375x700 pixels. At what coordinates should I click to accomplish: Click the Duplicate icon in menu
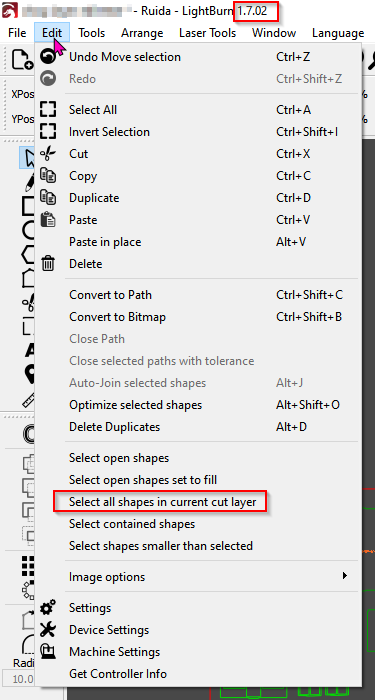pos(48,197)
